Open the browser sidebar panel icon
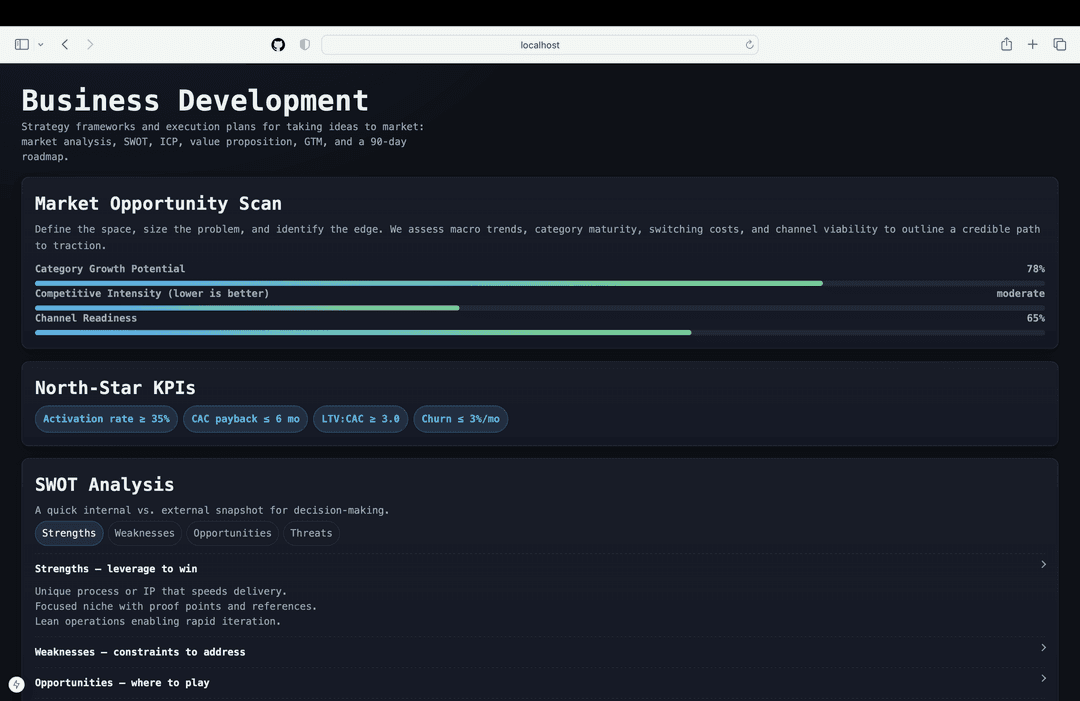Screen dimensions: 1080x701 click(x=22, y=44)
